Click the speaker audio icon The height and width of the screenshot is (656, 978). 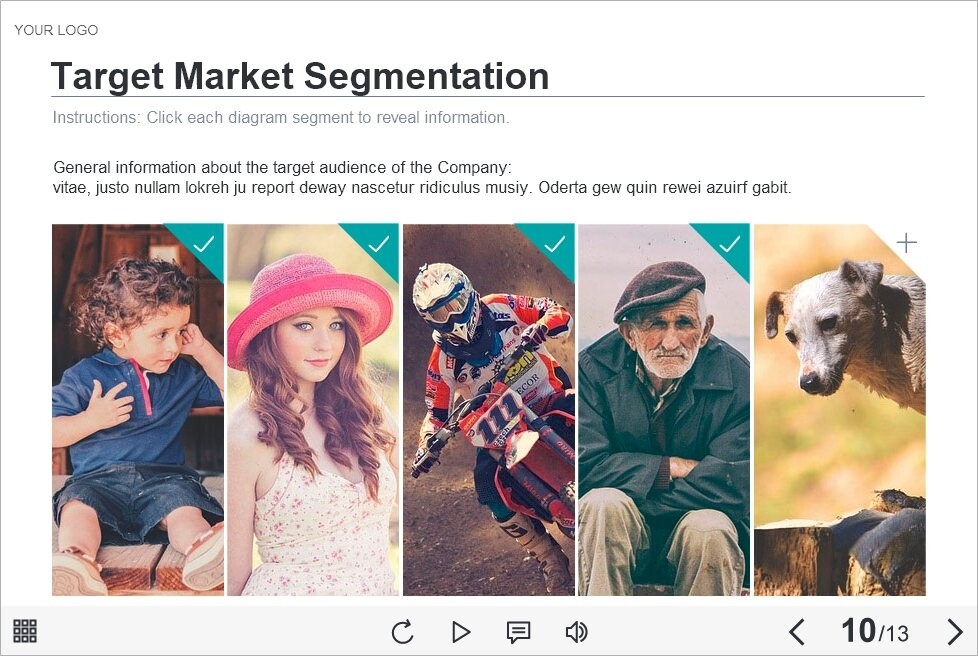(x=577, y=632)
